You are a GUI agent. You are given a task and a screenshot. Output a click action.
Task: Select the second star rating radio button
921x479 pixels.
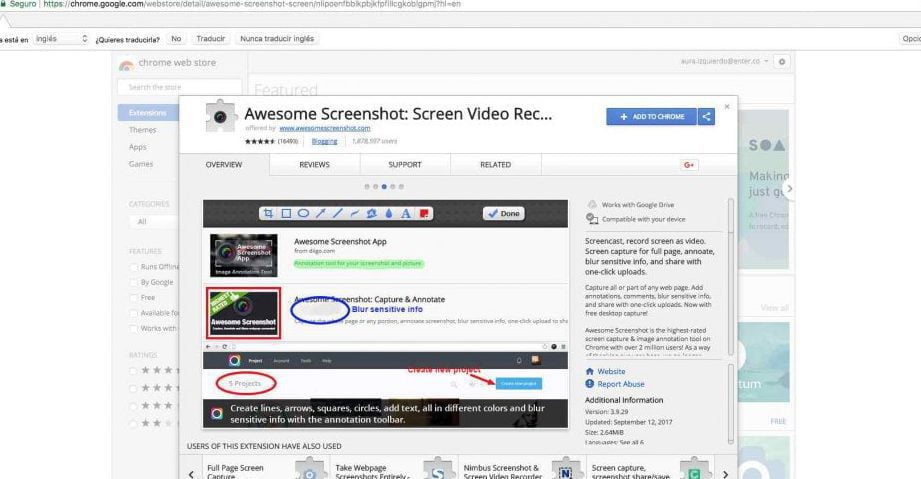133,388
